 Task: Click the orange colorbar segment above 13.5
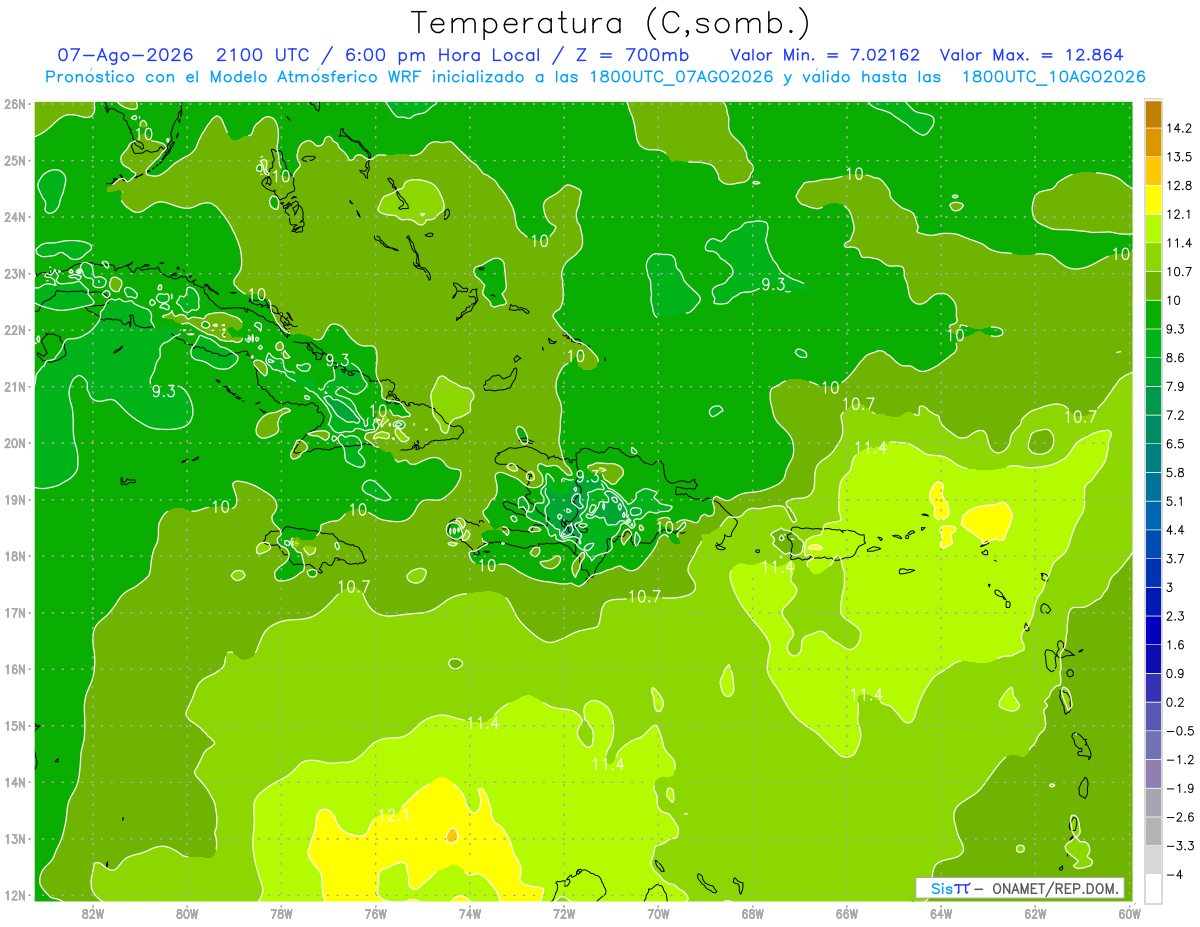tap(1153, 142)
